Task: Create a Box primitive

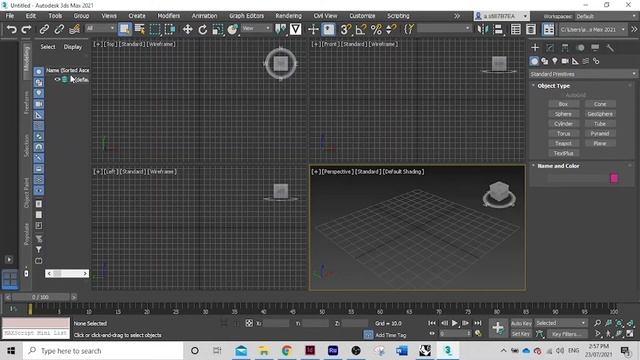Action: pyautogui.click(x=563, y=104)
